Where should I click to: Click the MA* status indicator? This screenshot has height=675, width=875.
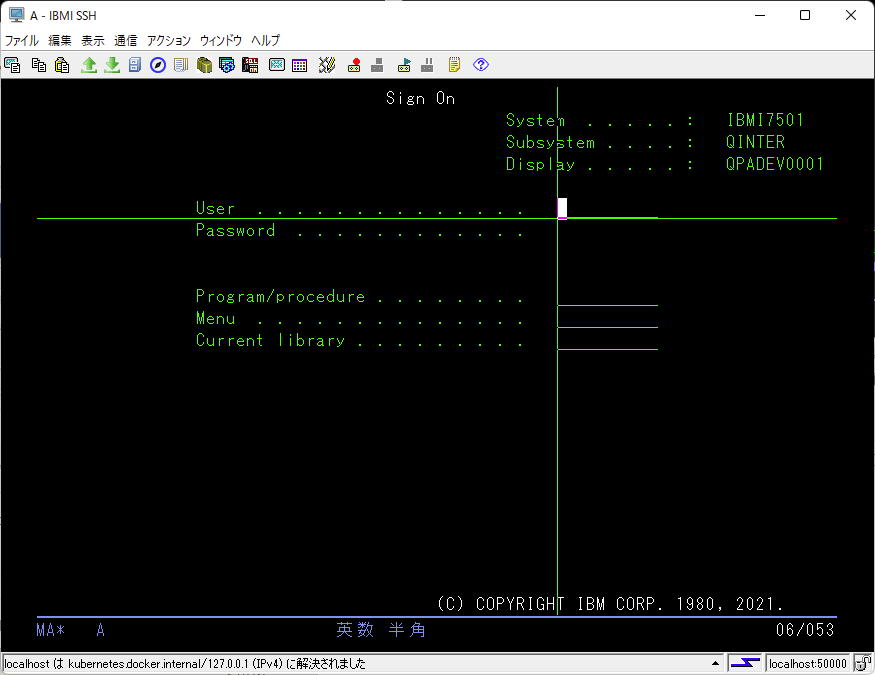pos(50,630)
